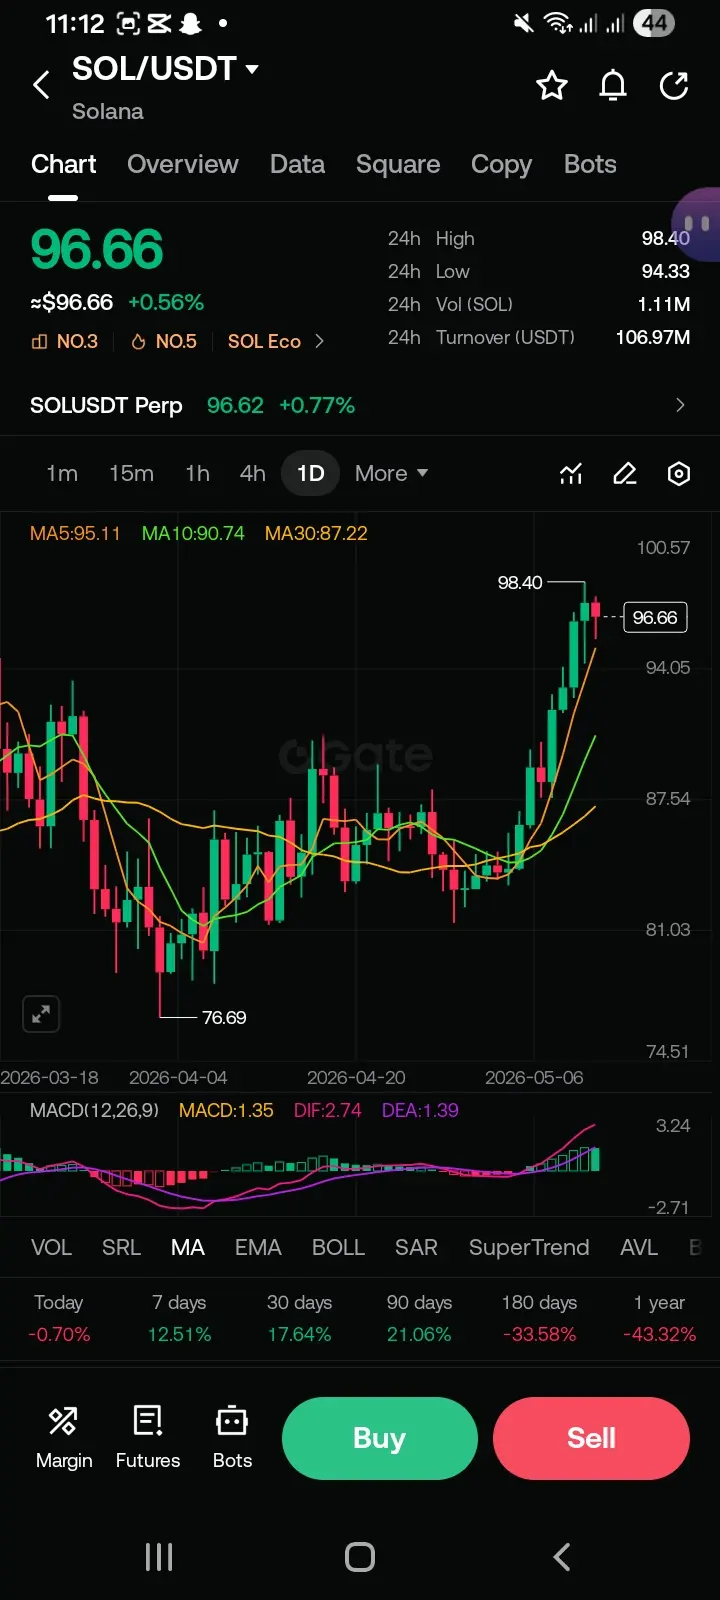Select the 1m timeframe
Screen dimensions: 720x1600
[62, 473]
